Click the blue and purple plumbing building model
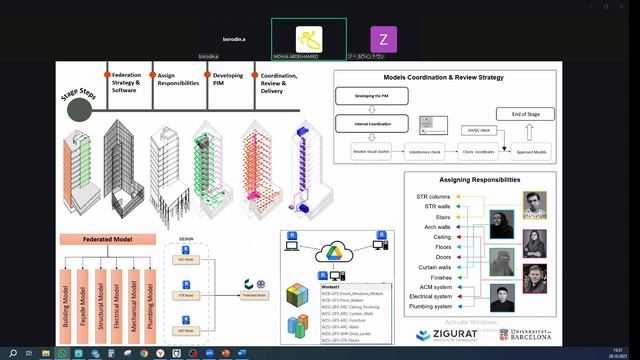This screenshot has width=640, height=360. click(x=311, y=169)
